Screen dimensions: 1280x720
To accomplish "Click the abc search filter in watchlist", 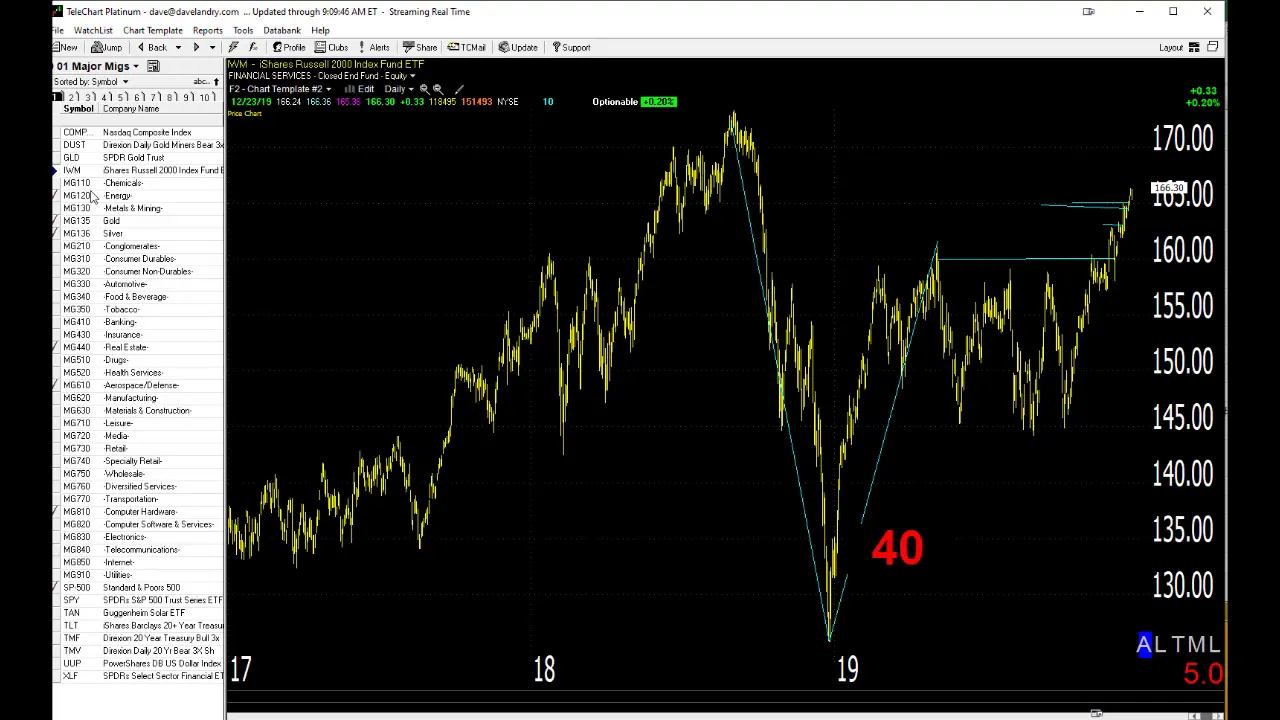I will coord(203,81).
